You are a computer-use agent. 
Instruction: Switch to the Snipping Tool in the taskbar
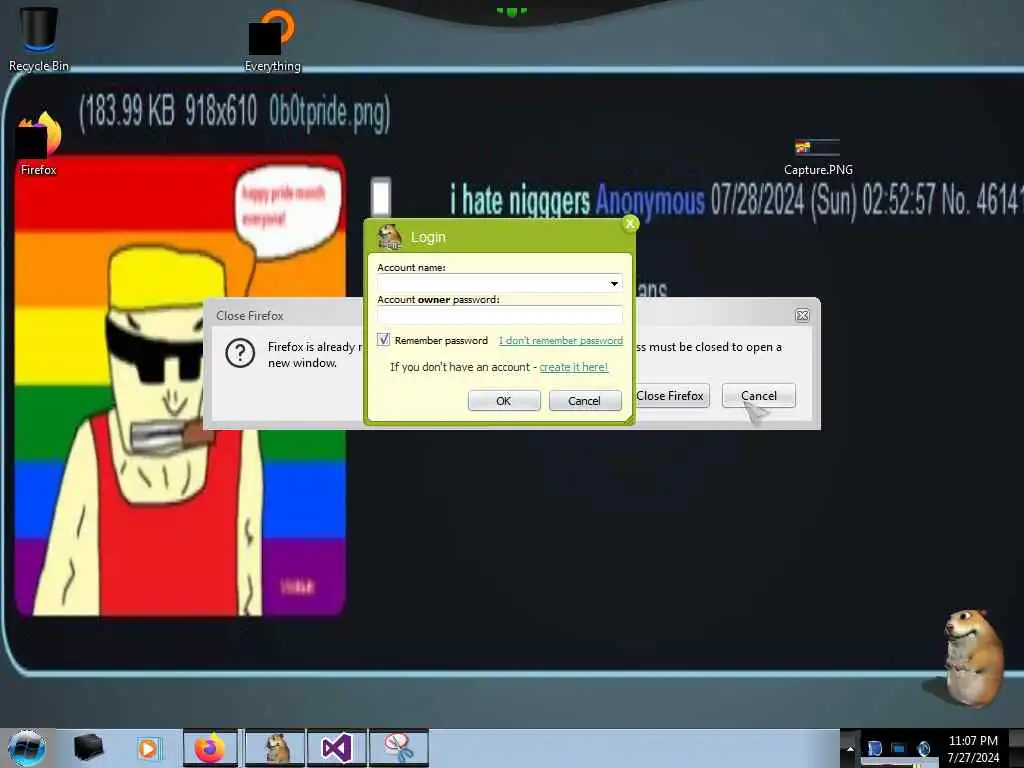pos(399,748)
